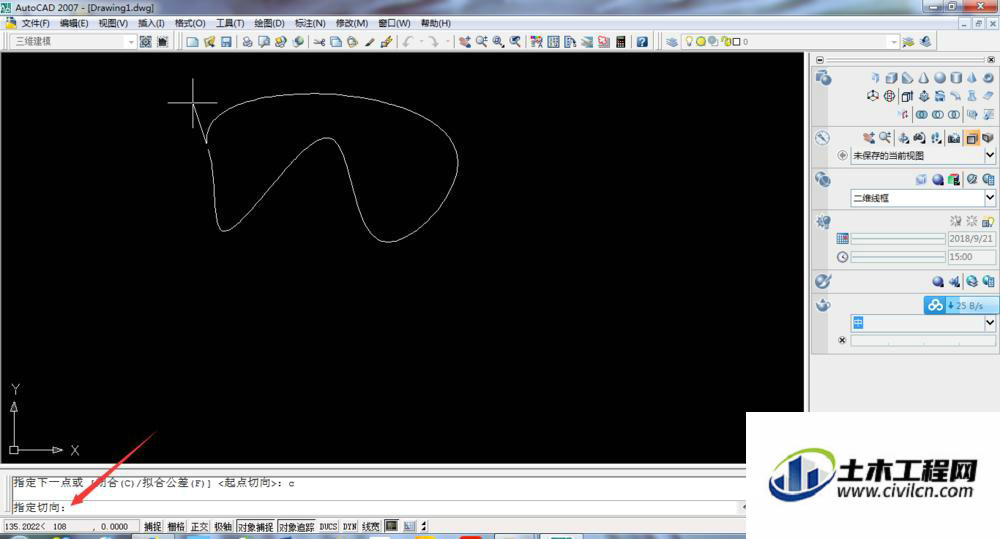The width and height of the screenshot is (1000, 539).
Task: Open the 绘图(D) menu
Action: [269, 23]
